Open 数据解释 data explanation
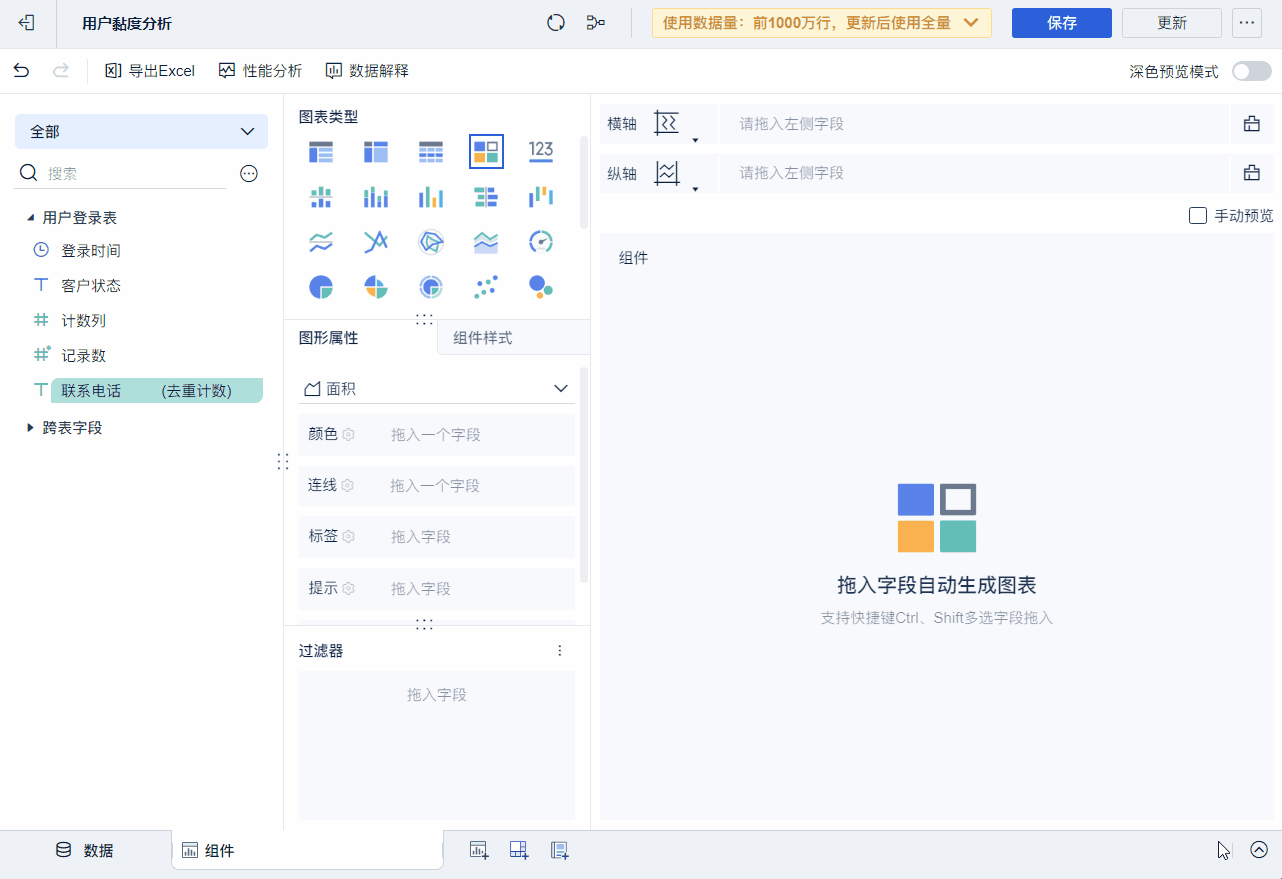 pos(367,71)
